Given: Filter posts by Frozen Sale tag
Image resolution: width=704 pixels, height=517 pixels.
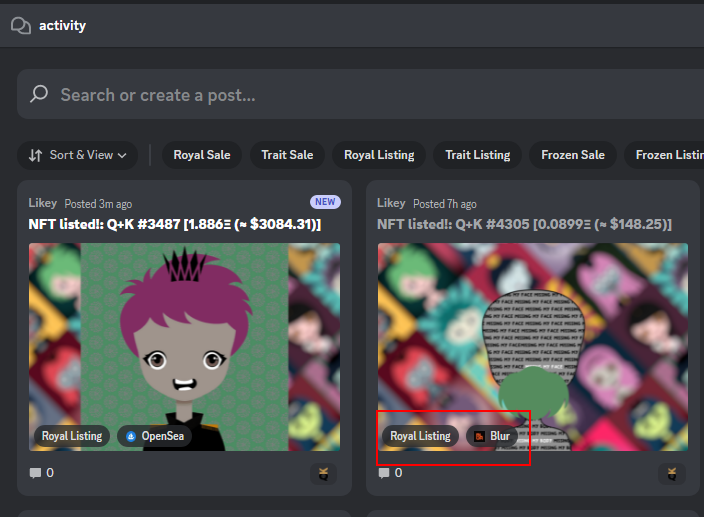Looking at the screenshot, I should coord(573,155).
